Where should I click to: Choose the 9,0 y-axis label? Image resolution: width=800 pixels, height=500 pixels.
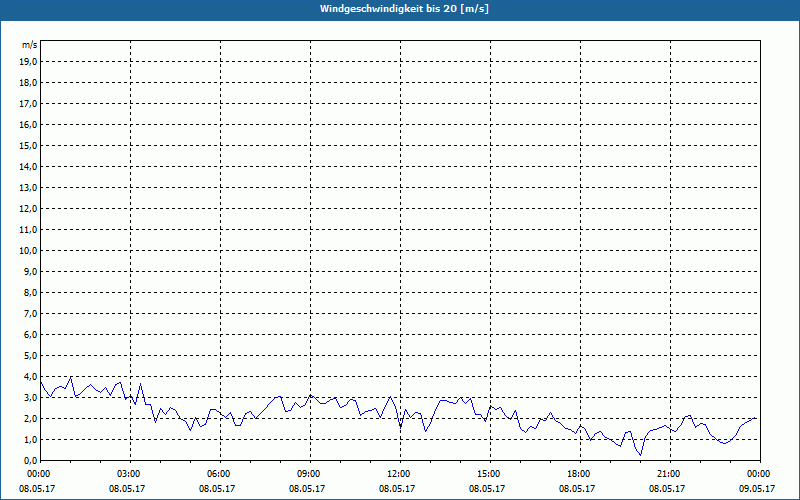coord(31,271)
